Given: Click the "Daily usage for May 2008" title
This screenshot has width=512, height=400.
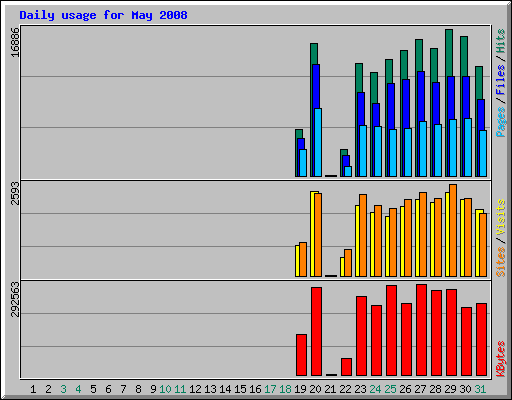Looking at the screenshot, I should pyautogui.click(x=103, y=15).
